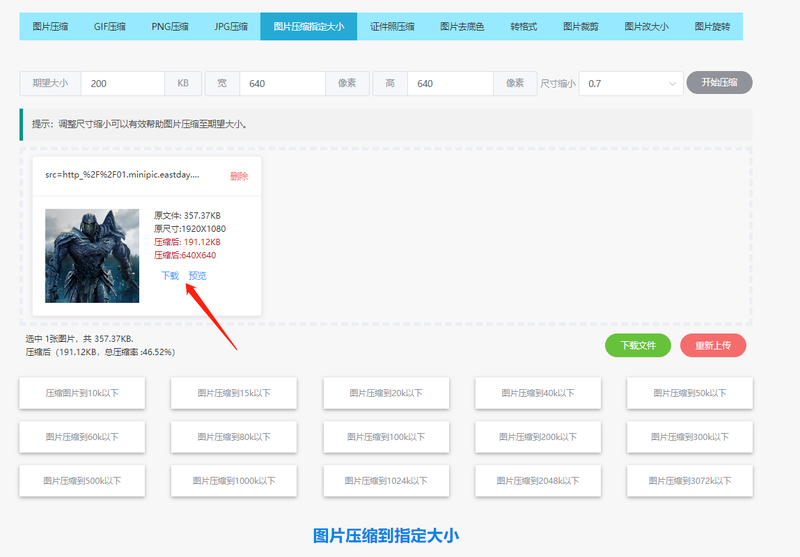Click the red 重新上传 button

tap(713, 345)
